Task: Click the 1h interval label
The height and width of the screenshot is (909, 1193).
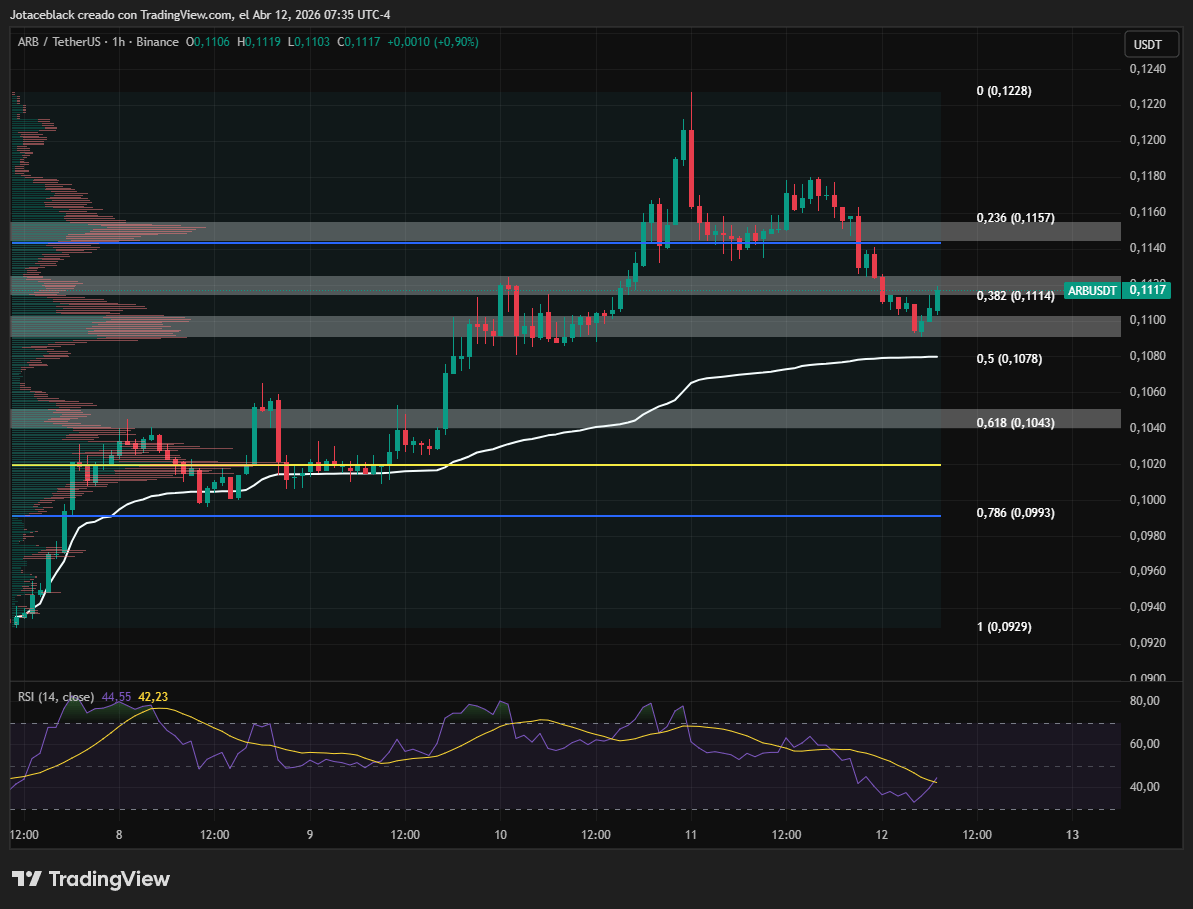Action: [x=118, y=42]
